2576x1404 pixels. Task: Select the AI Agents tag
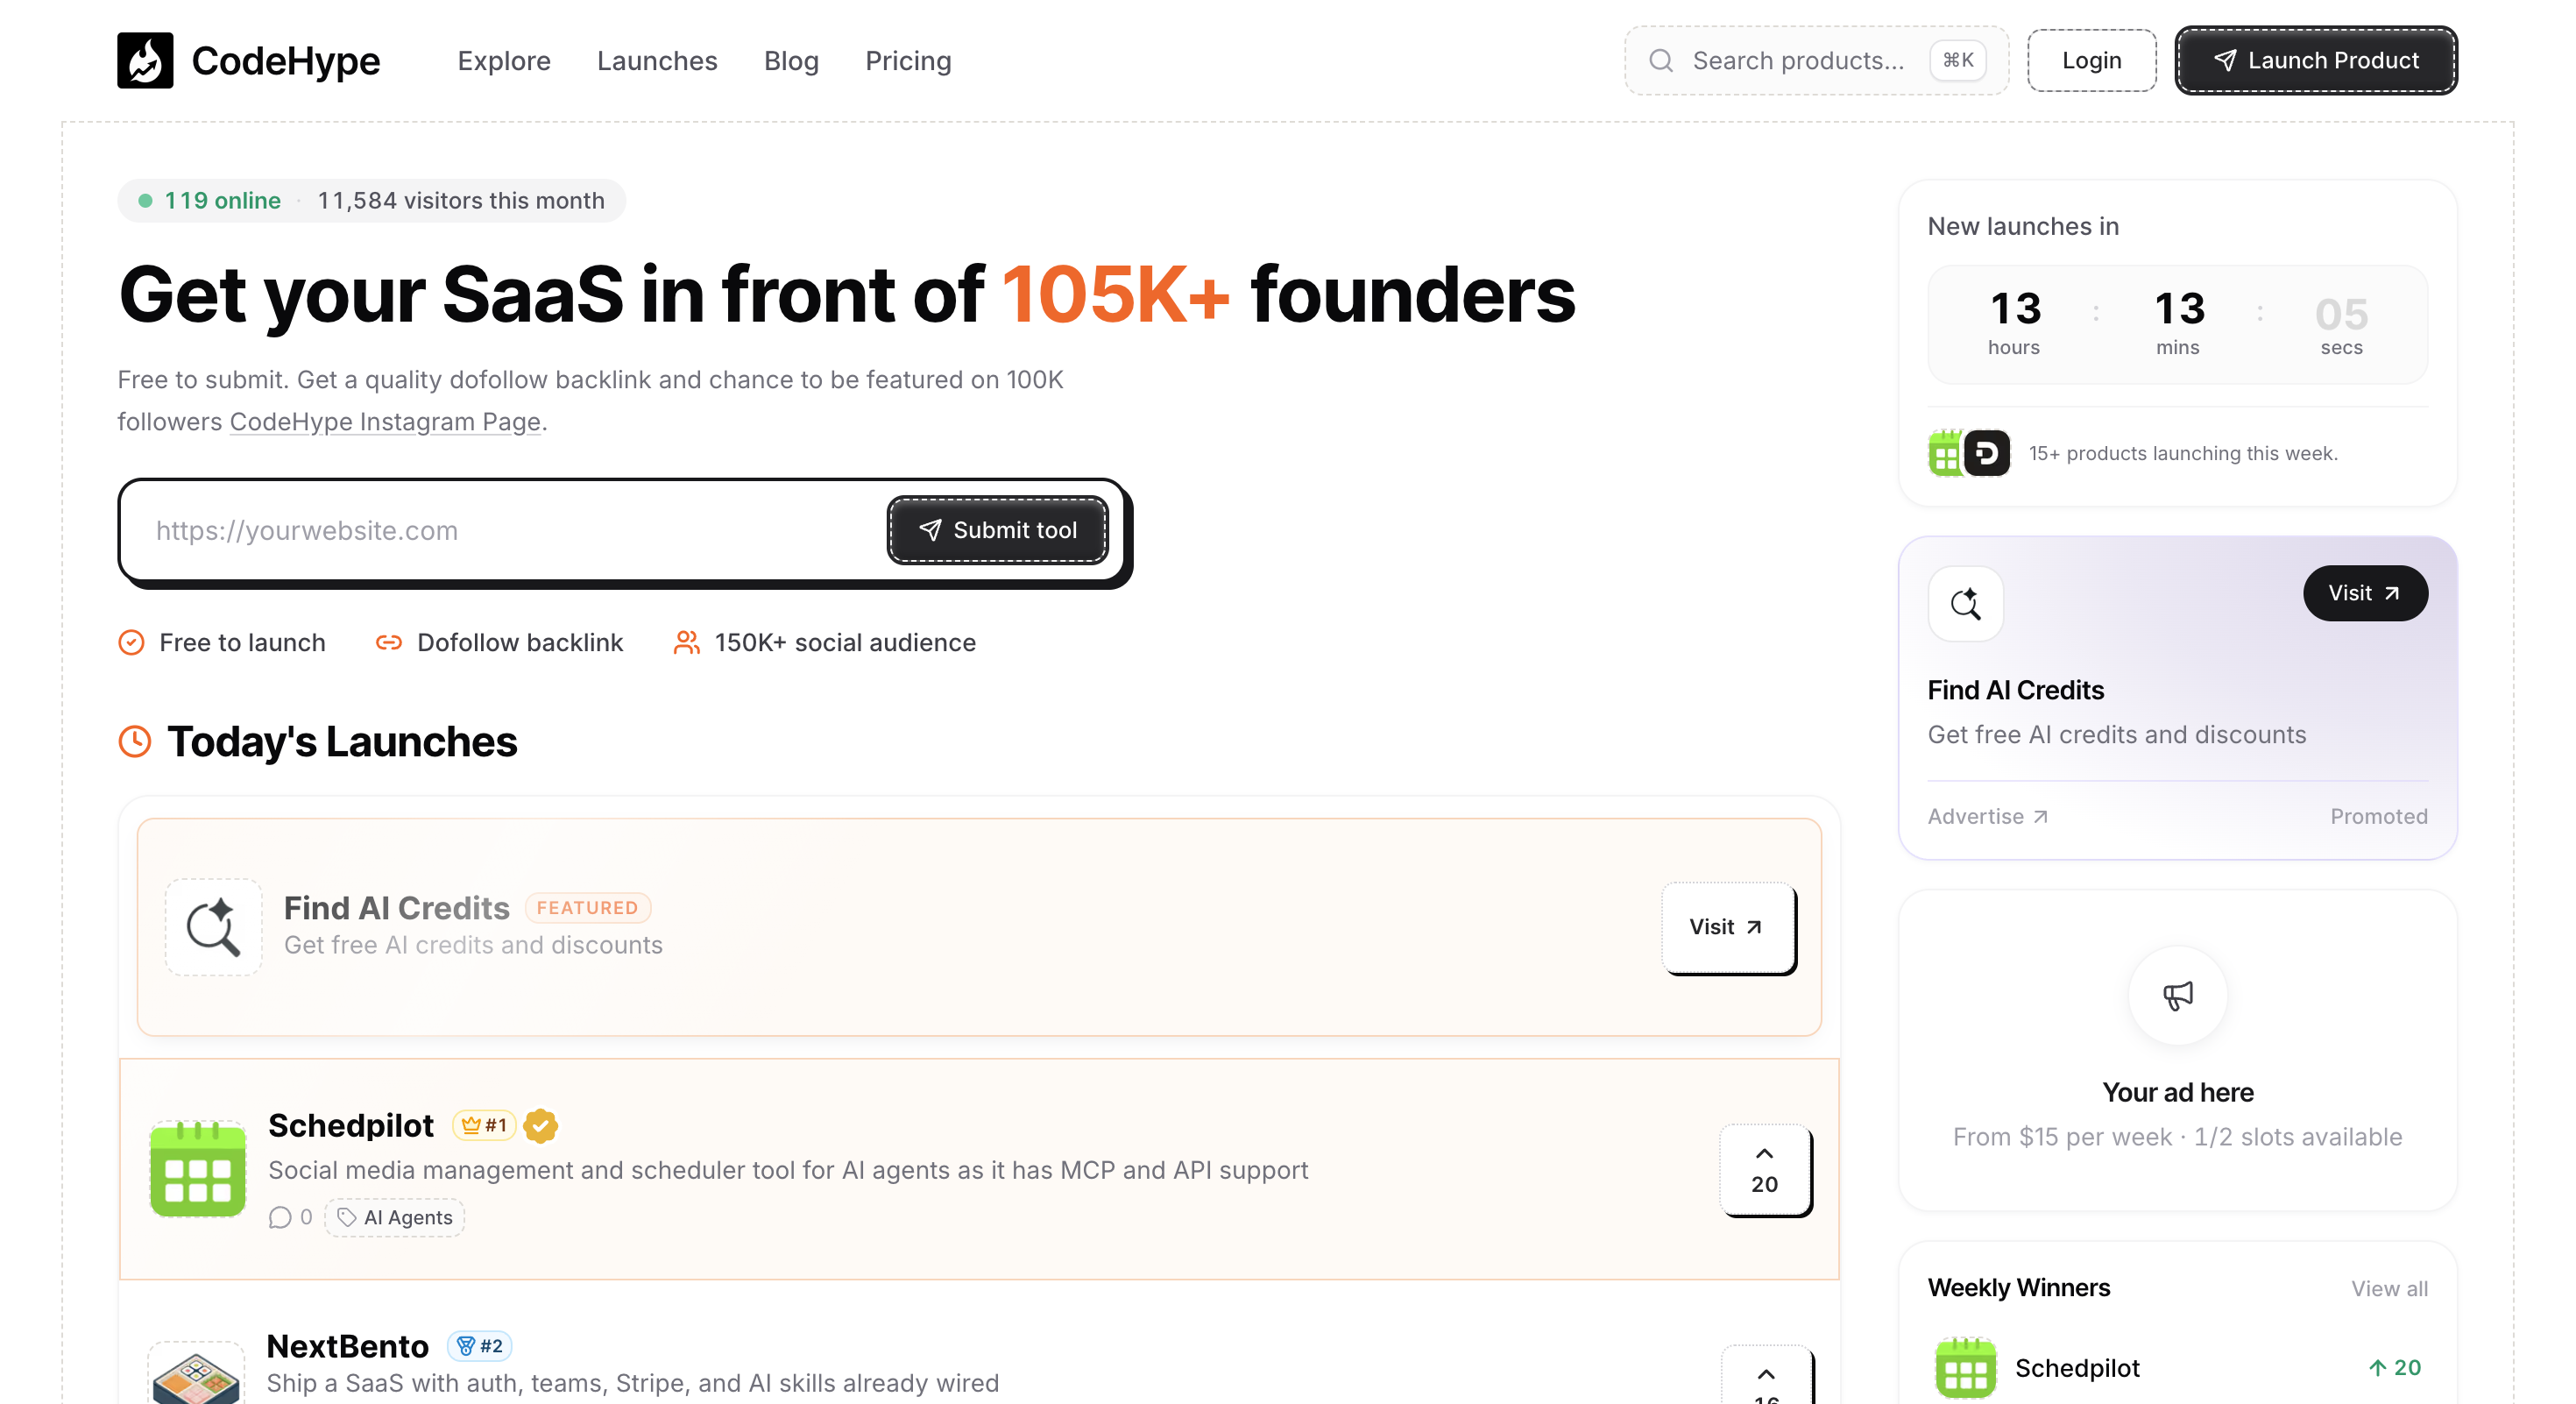pos(395,1217)
